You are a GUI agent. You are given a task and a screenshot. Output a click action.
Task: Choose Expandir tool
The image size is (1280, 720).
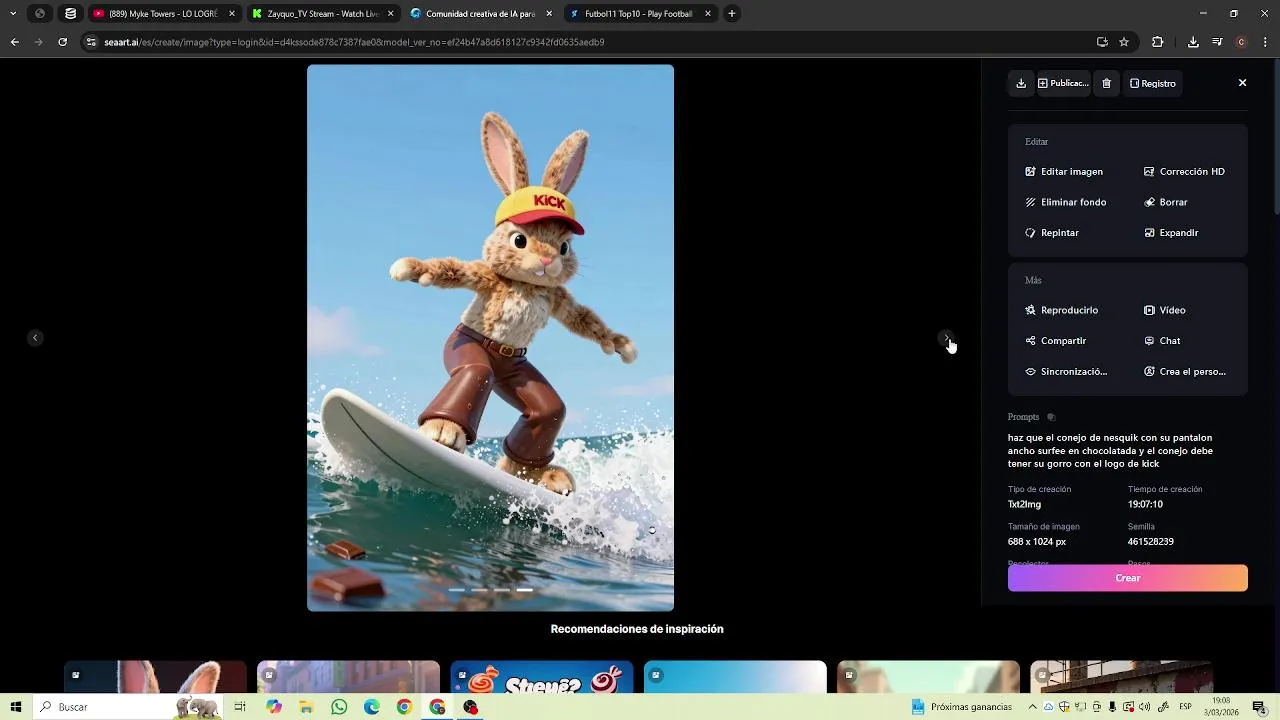[1171, 233]
